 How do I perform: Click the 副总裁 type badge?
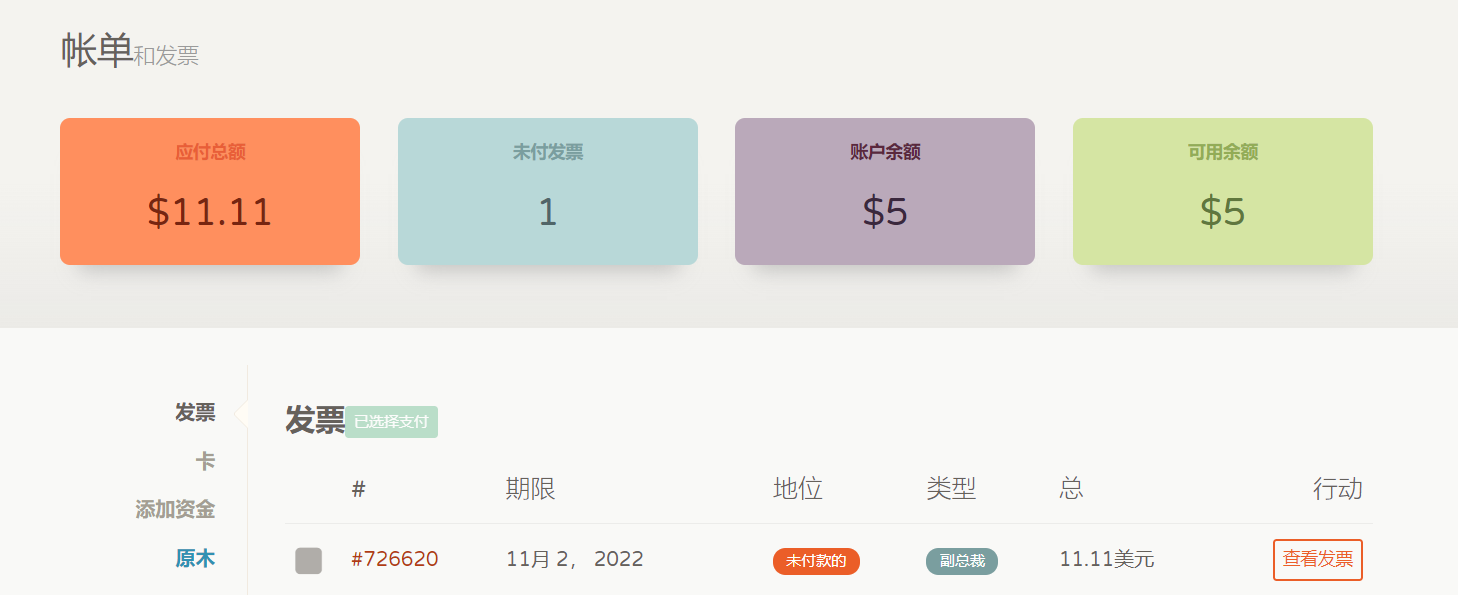click(x=961, y=561)
